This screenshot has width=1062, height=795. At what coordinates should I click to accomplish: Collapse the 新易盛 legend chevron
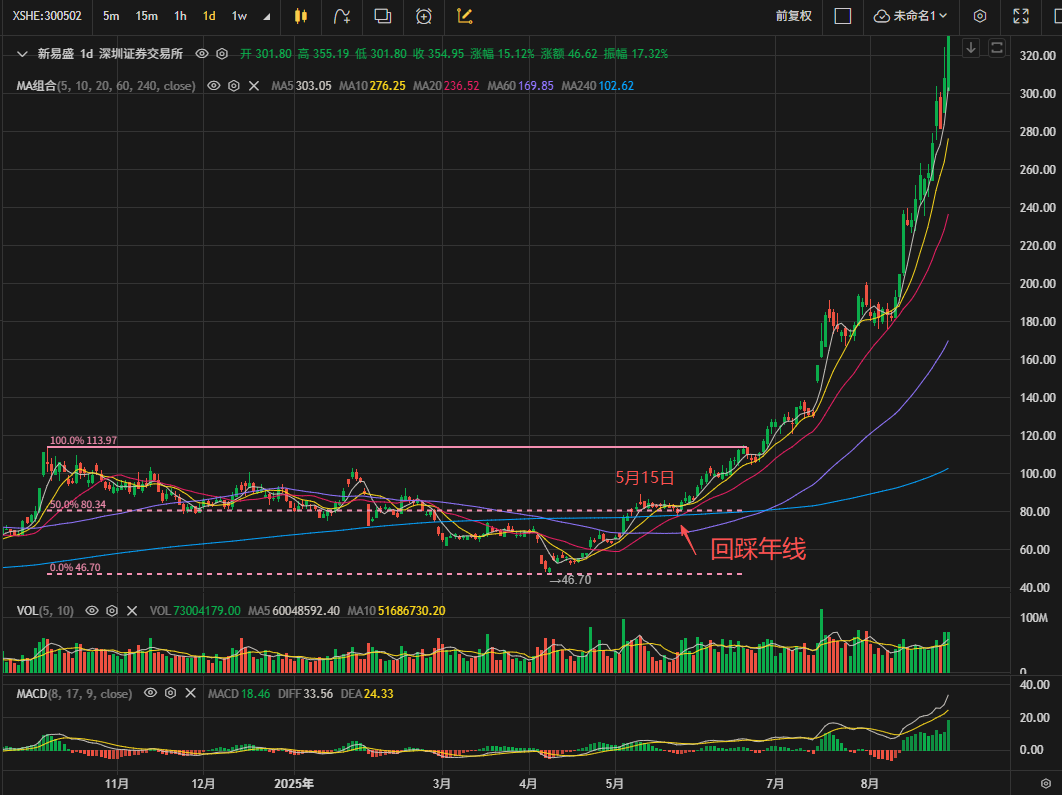pyautogui.click(x=21, y=54)
